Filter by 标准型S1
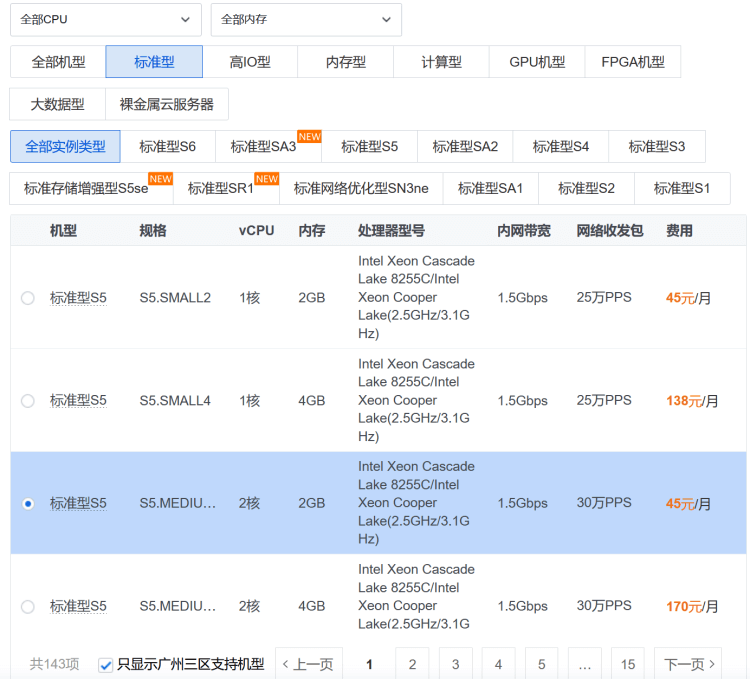Screen dimensions: 750x680 click(682, 188)
